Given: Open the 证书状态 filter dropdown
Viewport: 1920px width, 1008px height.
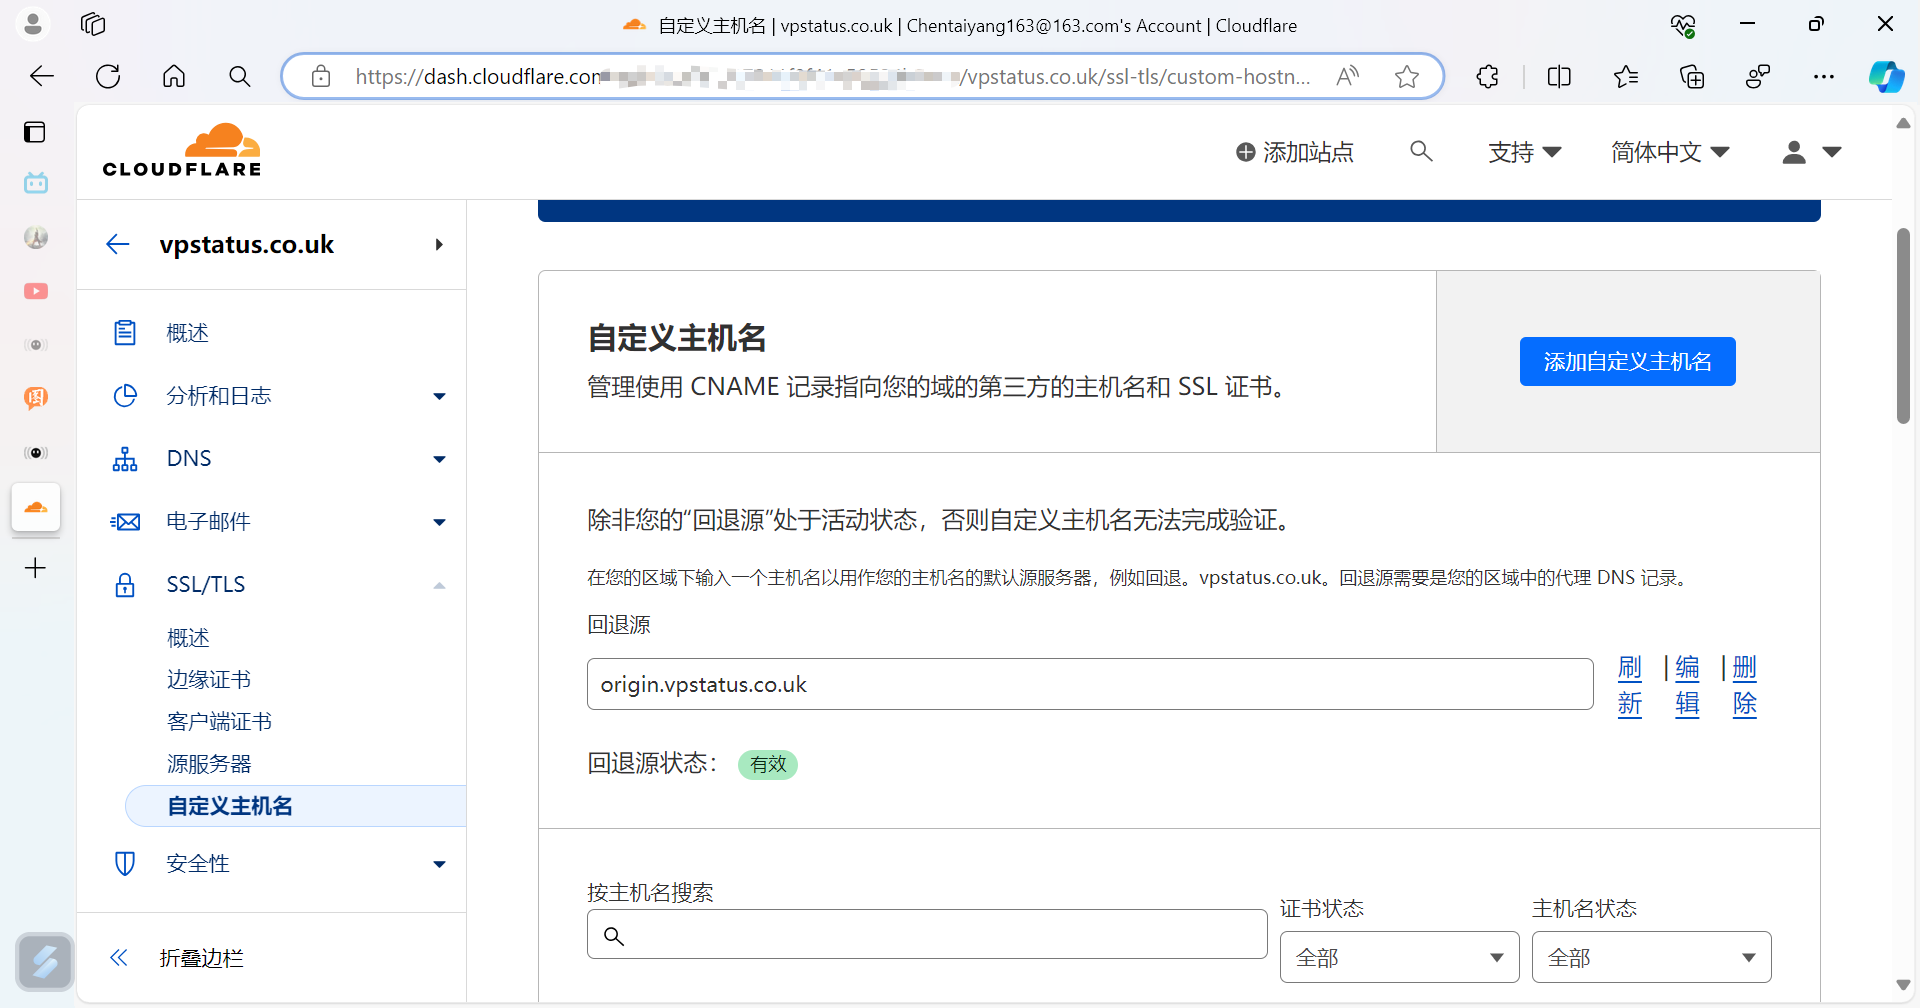Looking at the screenshot, I should [1400, 957].
